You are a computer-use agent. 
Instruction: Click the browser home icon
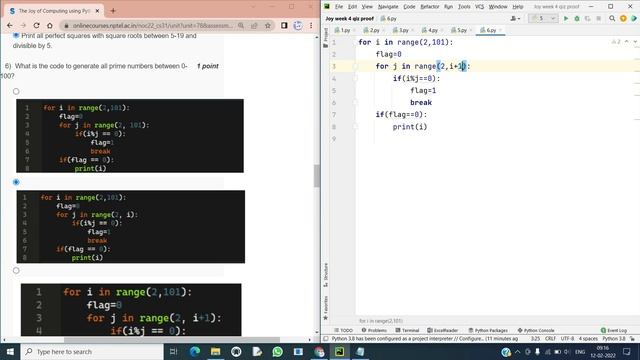click(x=50, y=25)
